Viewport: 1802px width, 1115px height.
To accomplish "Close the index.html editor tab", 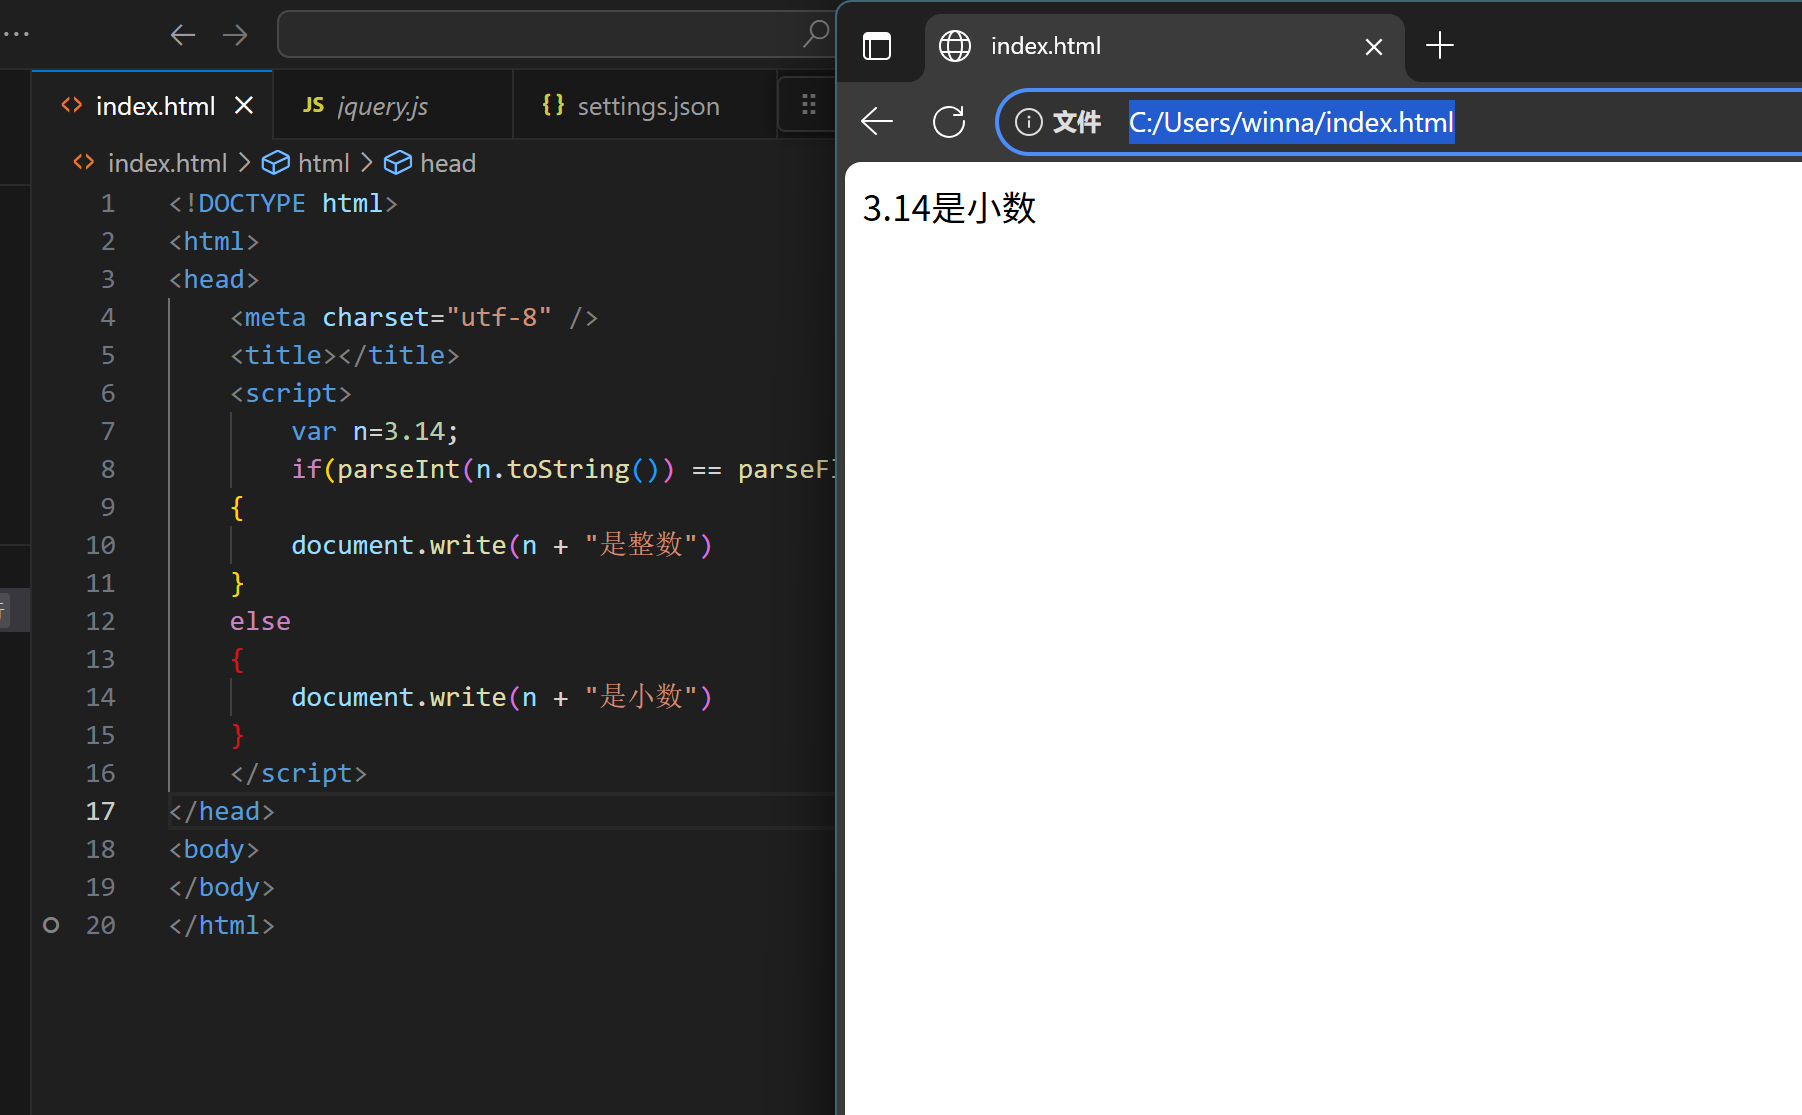I will pyautogui.click(x=244, y=105).
